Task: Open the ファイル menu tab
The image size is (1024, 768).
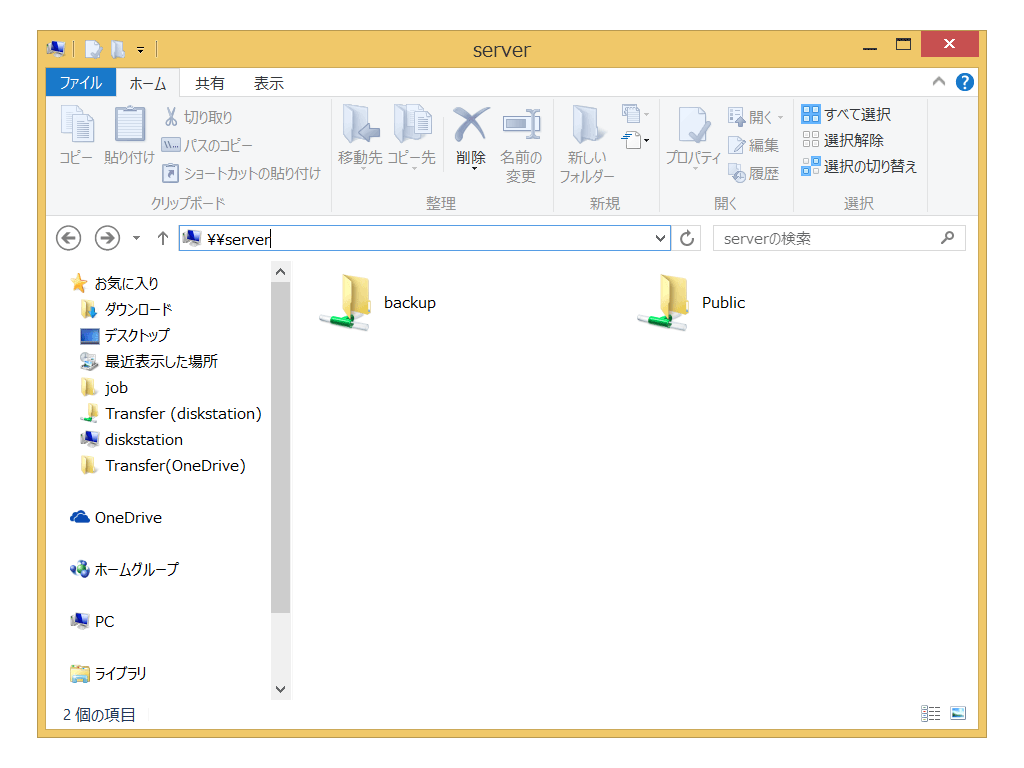Action: [80, 83]
